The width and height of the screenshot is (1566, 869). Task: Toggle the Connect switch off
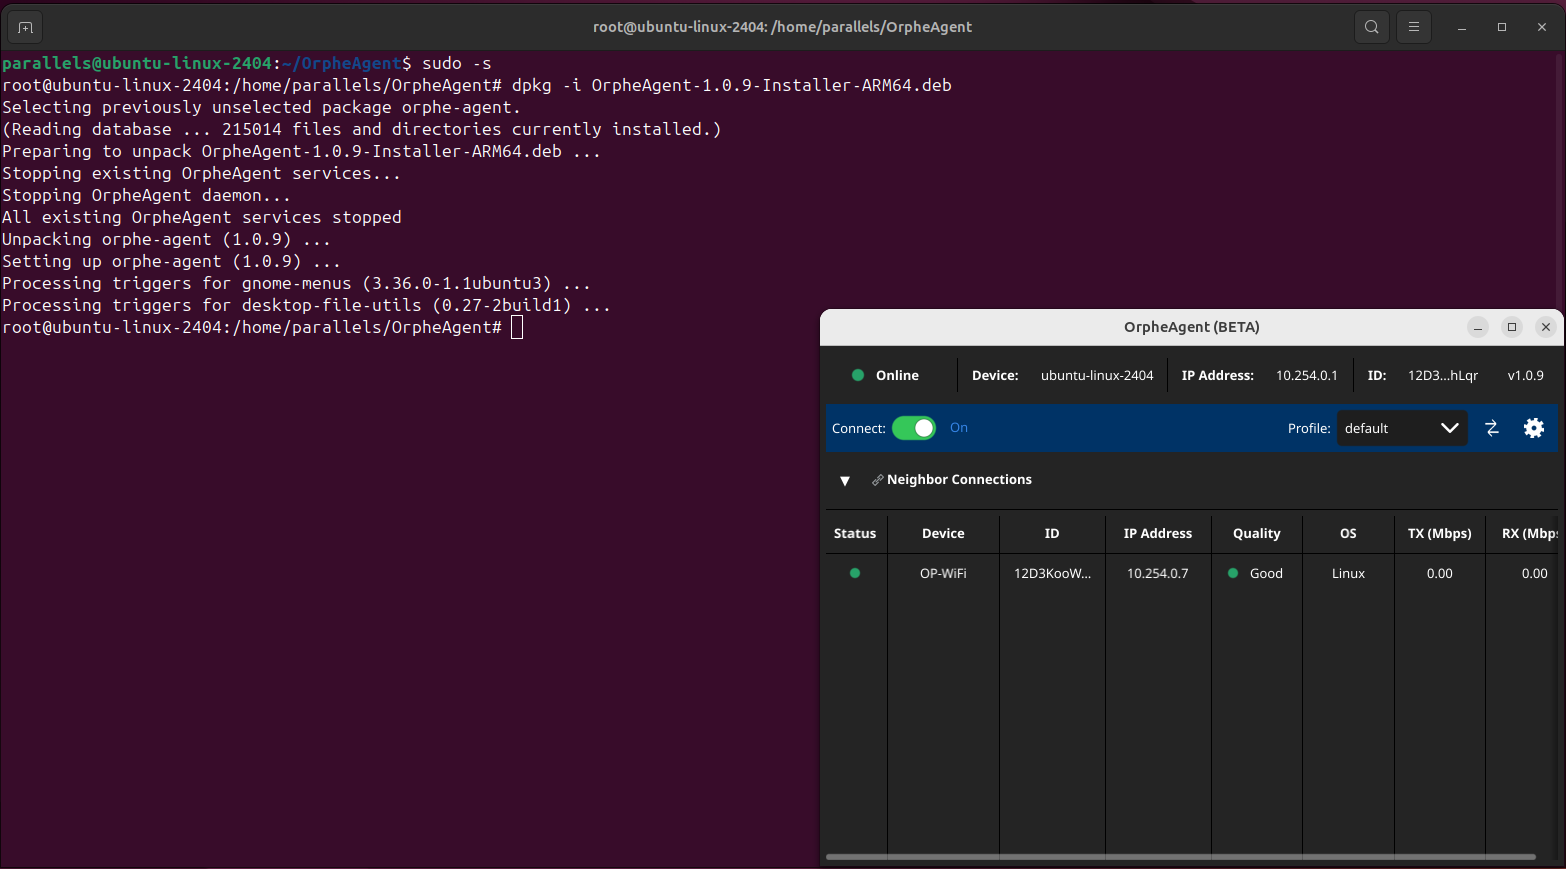(x=913, y=428)
